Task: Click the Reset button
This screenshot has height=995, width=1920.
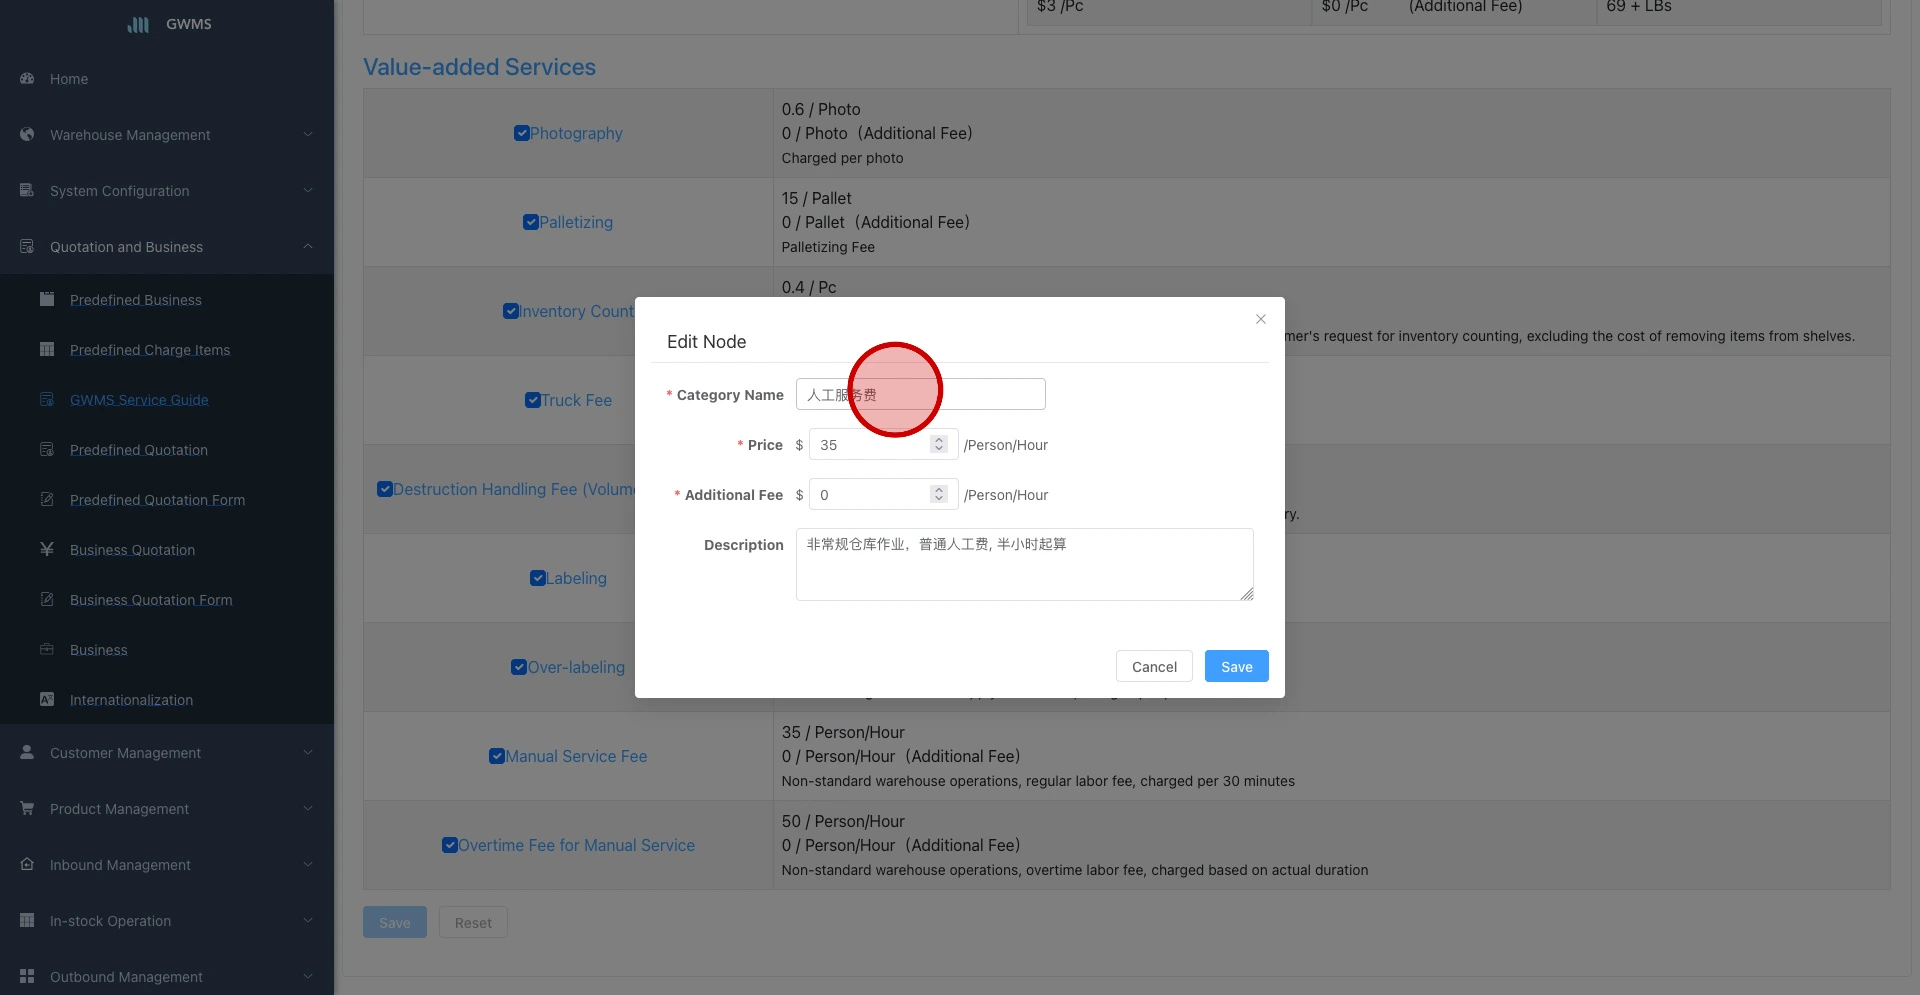Action: [473, 922]
